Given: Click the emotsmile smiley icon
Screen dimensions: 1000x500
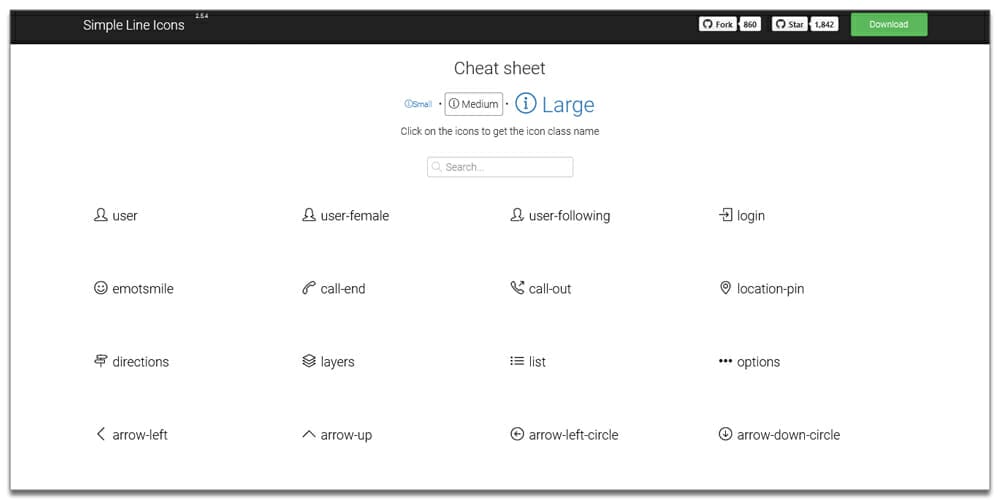Looking at the screenshot, I should coord(100,288).
